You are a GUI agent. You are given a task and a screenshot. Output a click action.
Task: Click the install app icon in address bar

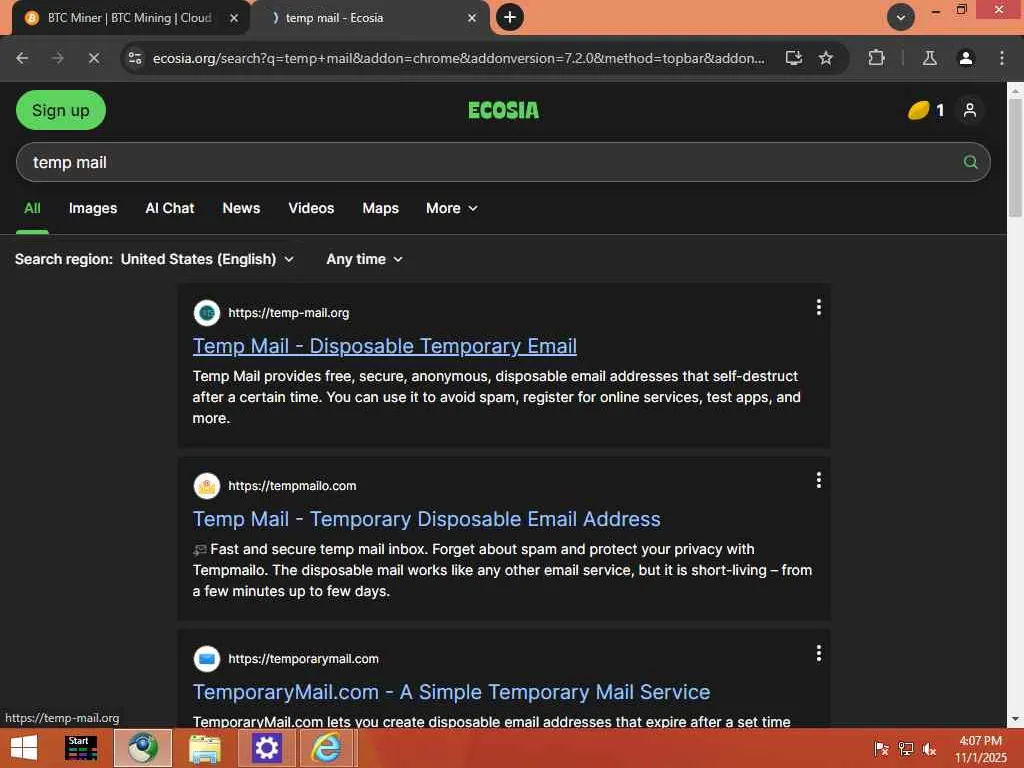[793, 58]
